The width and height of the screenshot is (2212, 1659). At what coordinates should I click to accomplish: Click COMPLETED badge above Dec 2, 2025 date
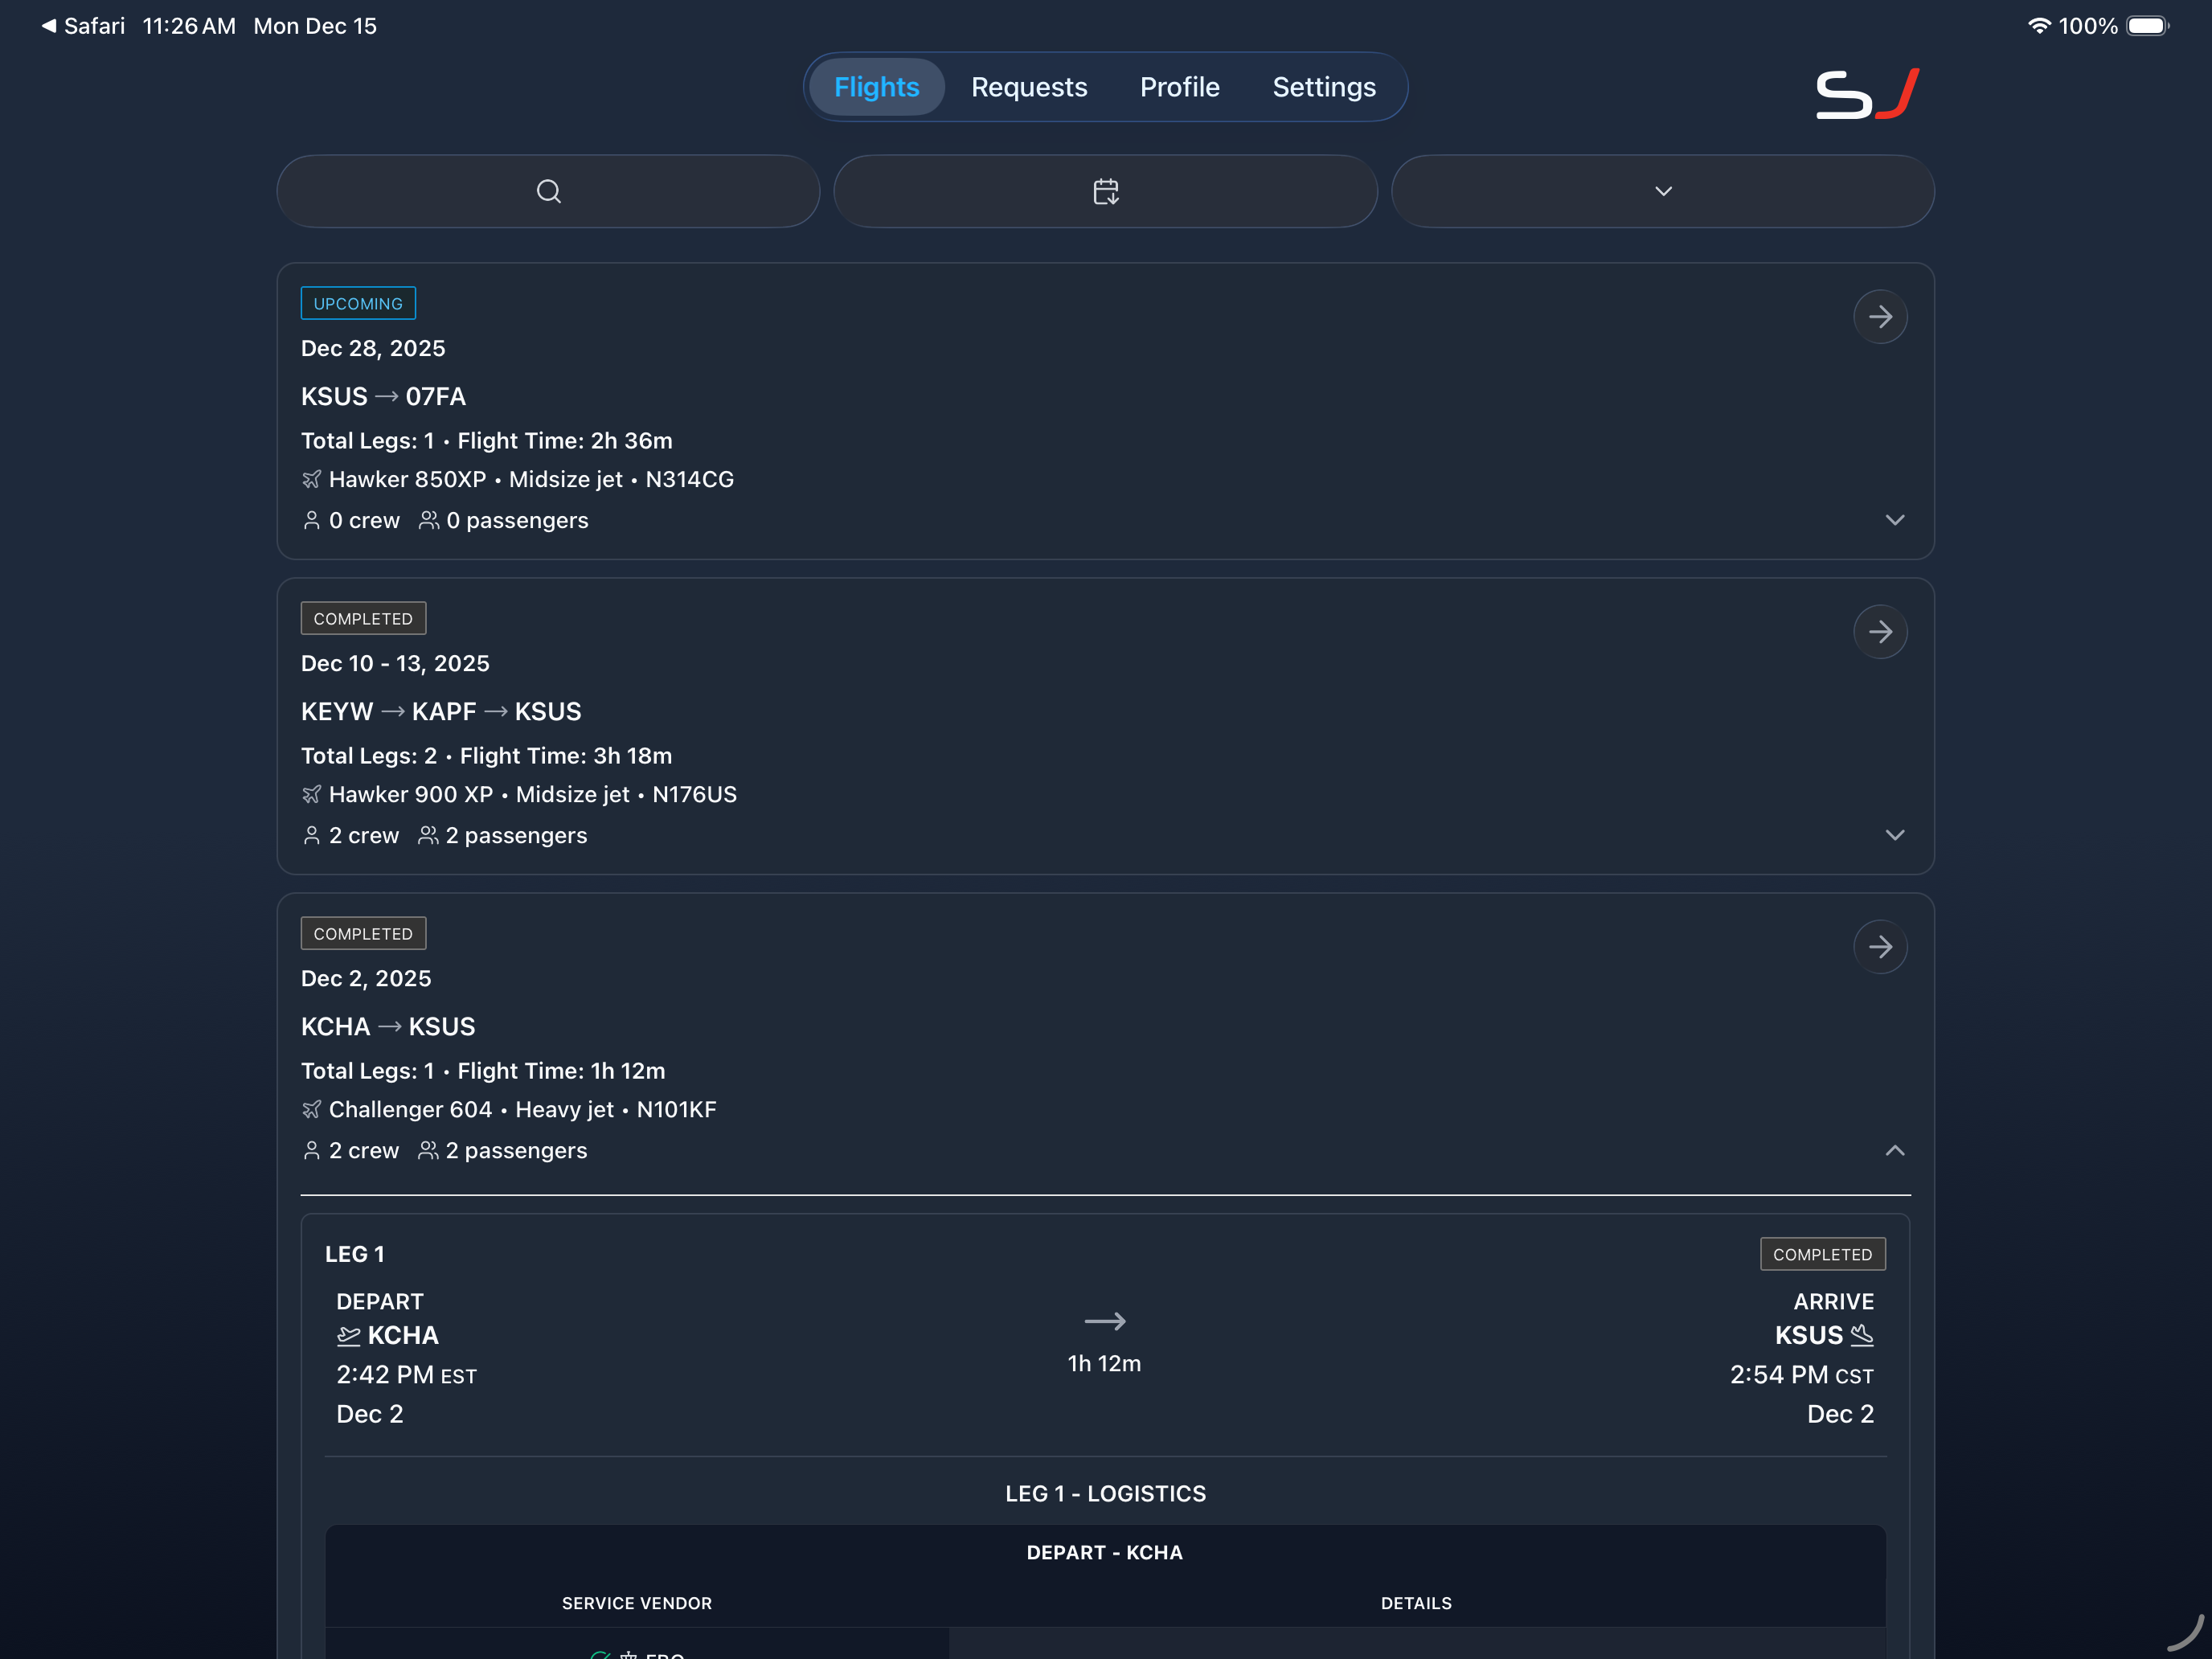pos(363,933)
